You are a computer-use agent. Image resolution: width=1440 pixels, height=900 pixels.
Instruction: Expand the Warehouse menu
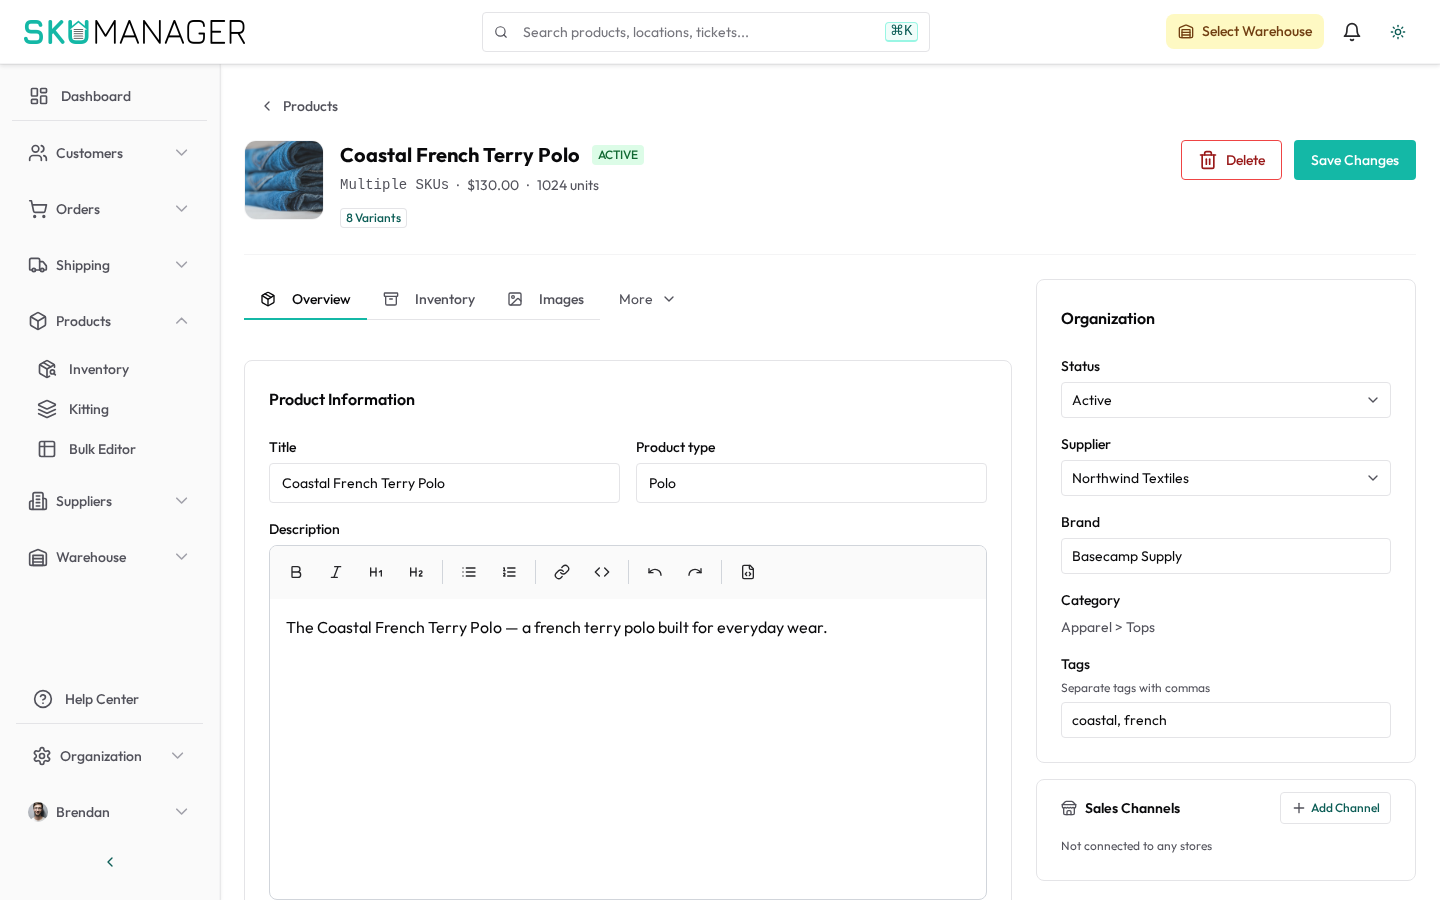(x=109, y=557)
